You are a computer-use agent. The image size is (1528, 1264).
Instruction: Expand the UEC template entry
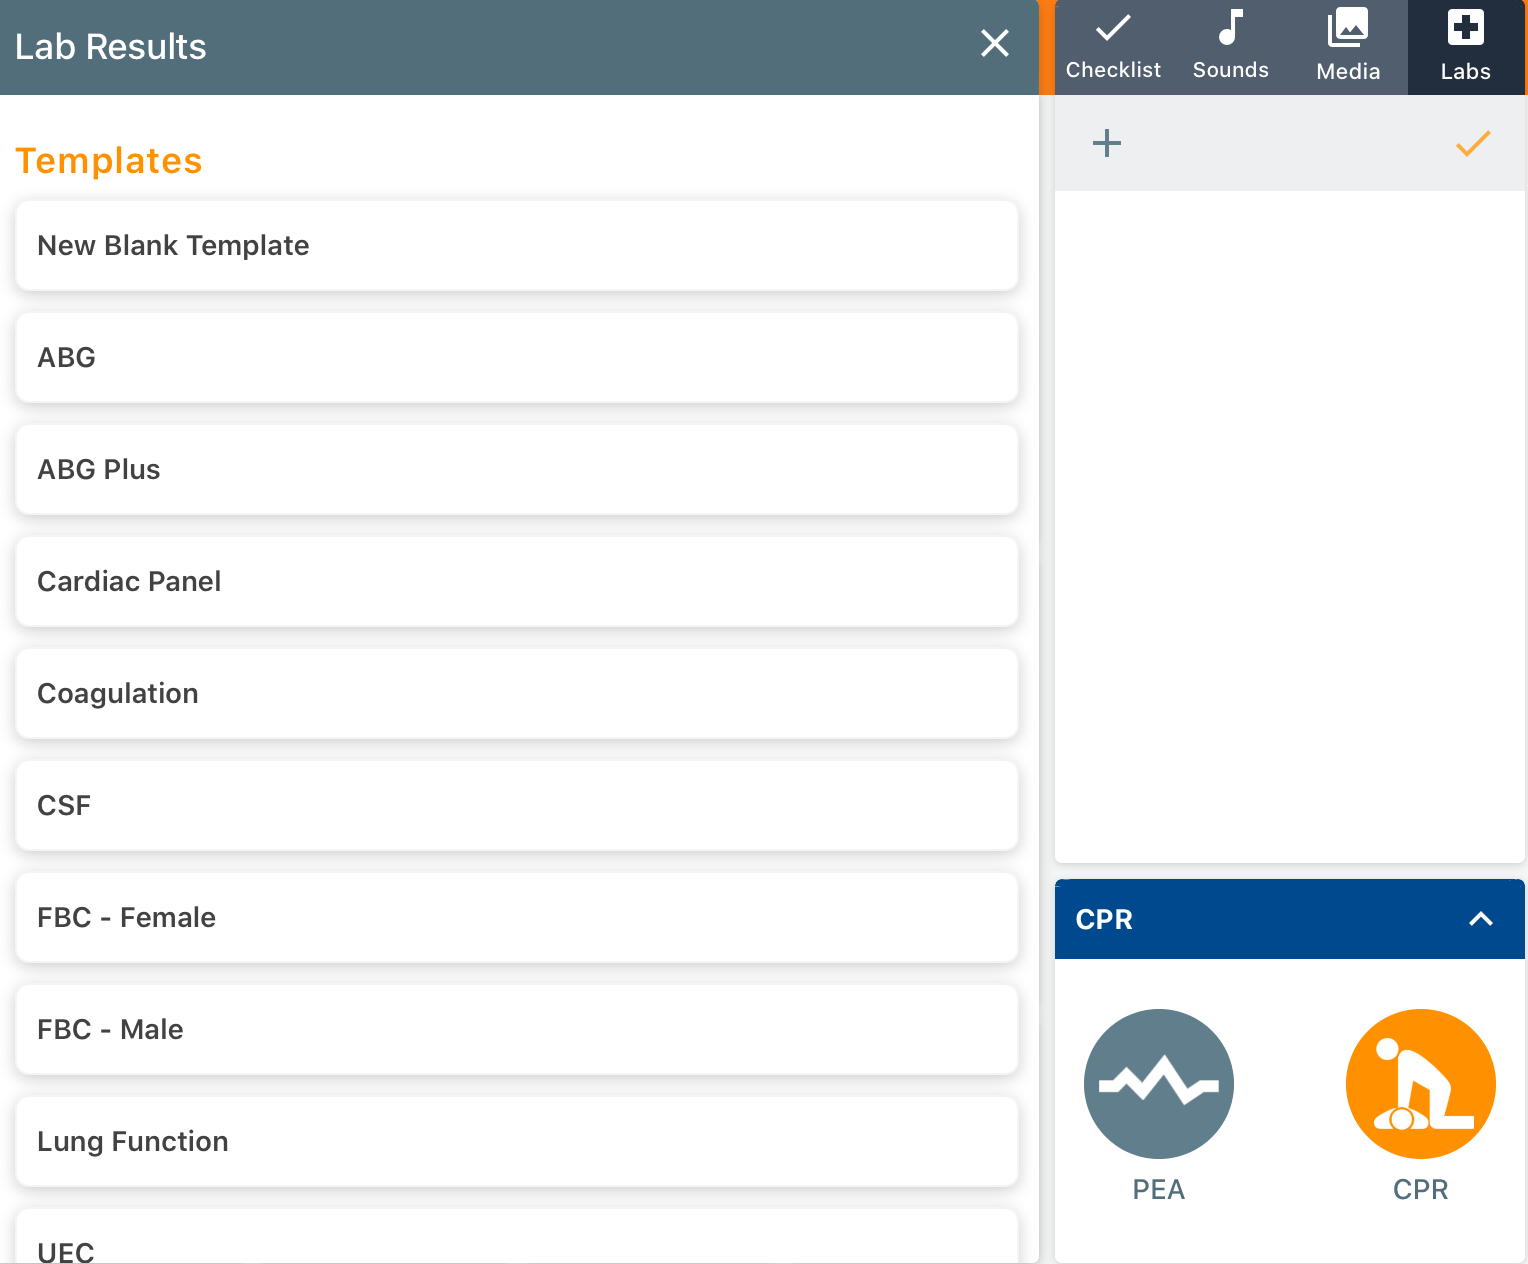(516, 1245)
